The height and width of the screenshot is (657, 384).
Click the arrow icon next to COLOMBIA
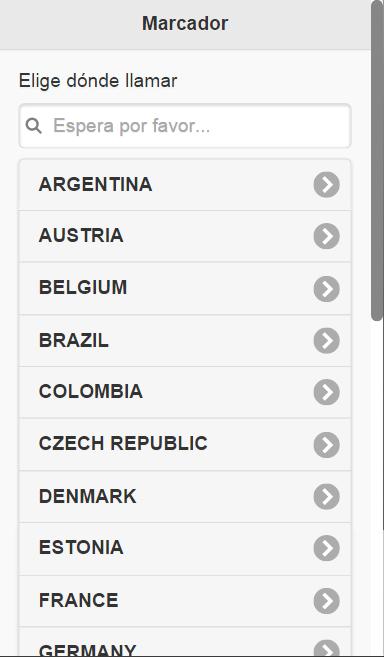coord(326,392)
